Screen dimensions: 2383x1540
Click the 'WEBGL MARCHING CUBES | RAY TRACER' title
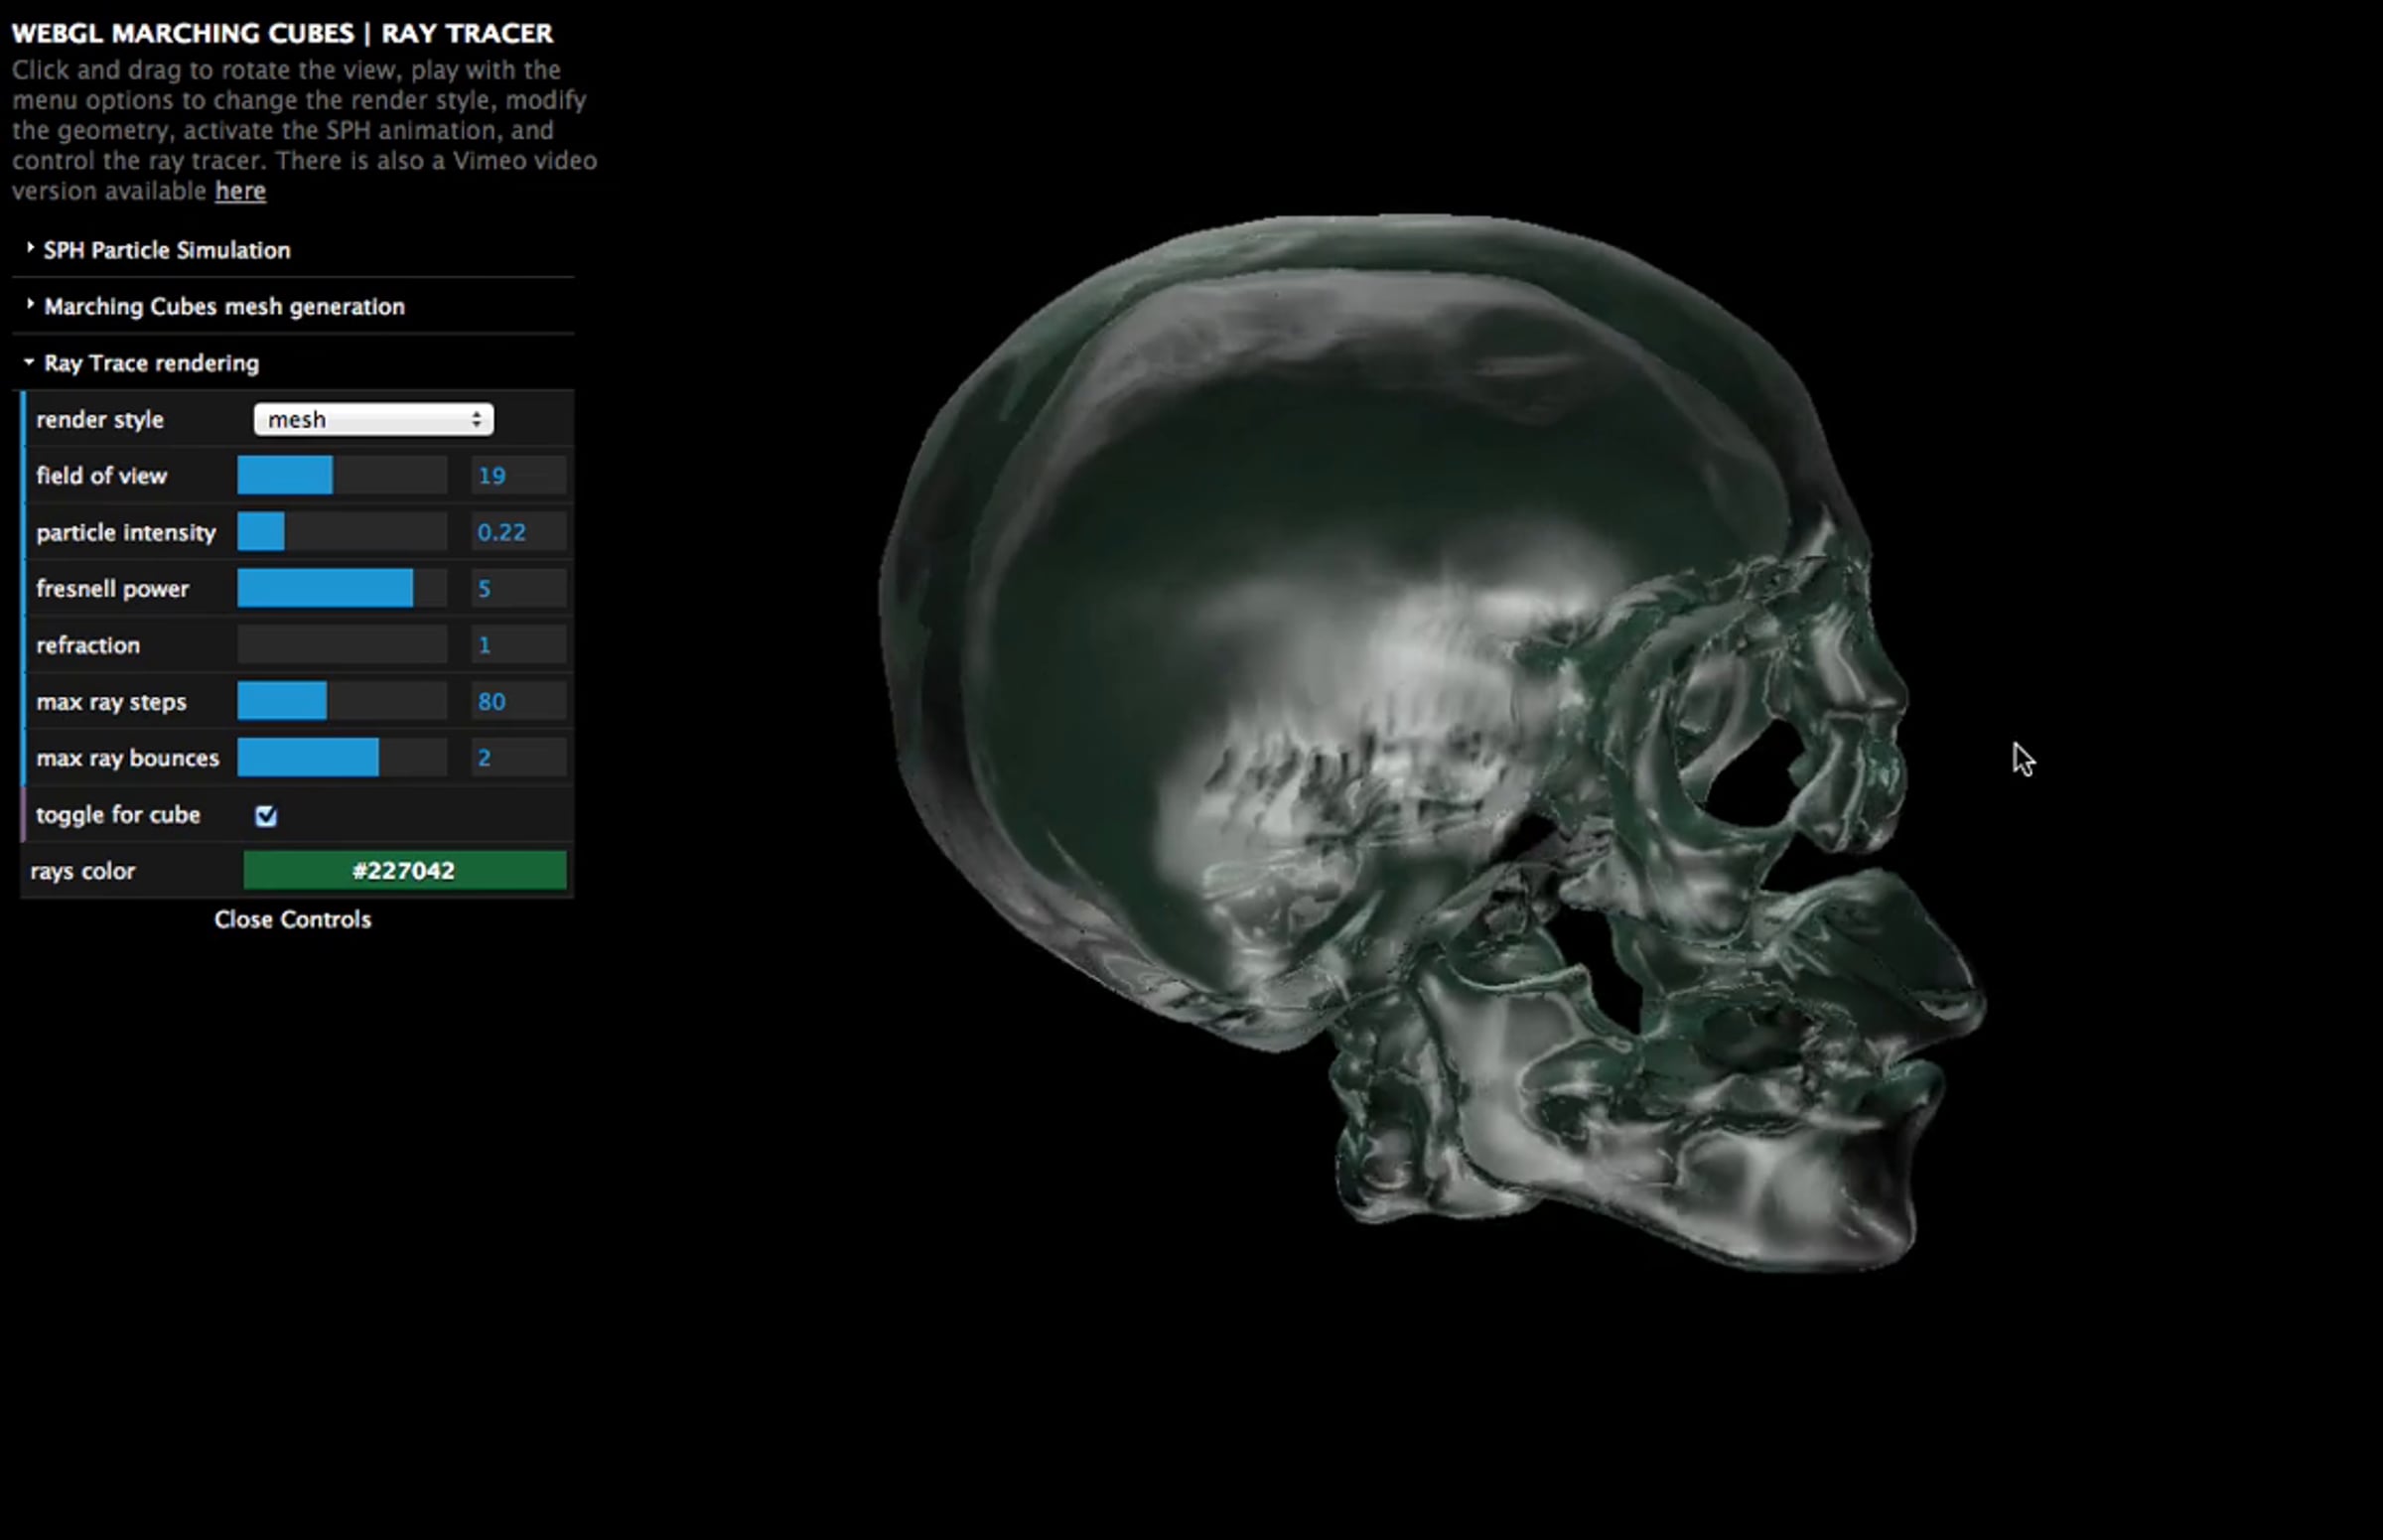pyautogui.click(x=282, y=33)
